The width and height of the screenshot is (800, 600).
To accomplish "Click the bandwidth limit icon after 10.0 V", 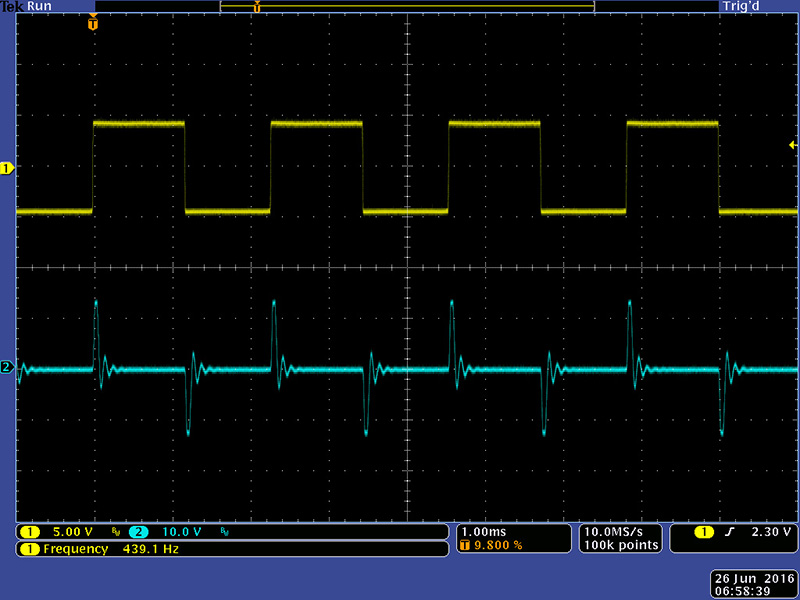I will (x=224, y=532).
